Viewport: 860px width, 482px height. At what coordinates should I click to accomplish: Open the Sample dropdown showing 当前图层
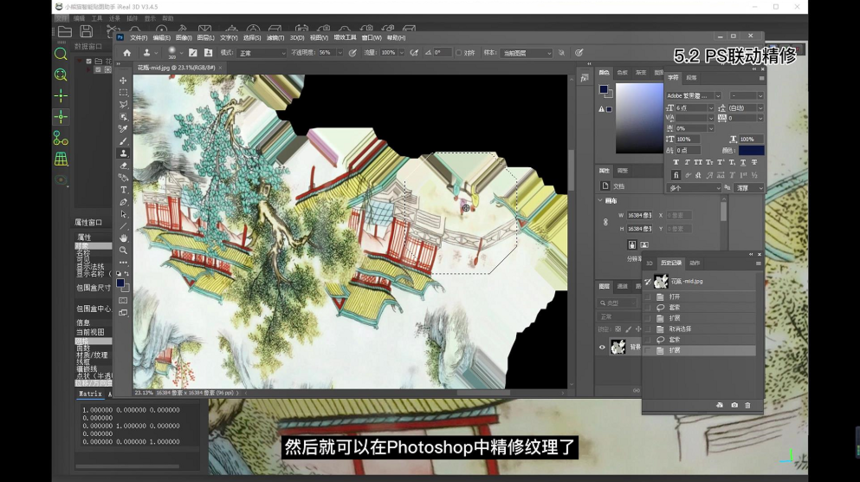[526, 53]
